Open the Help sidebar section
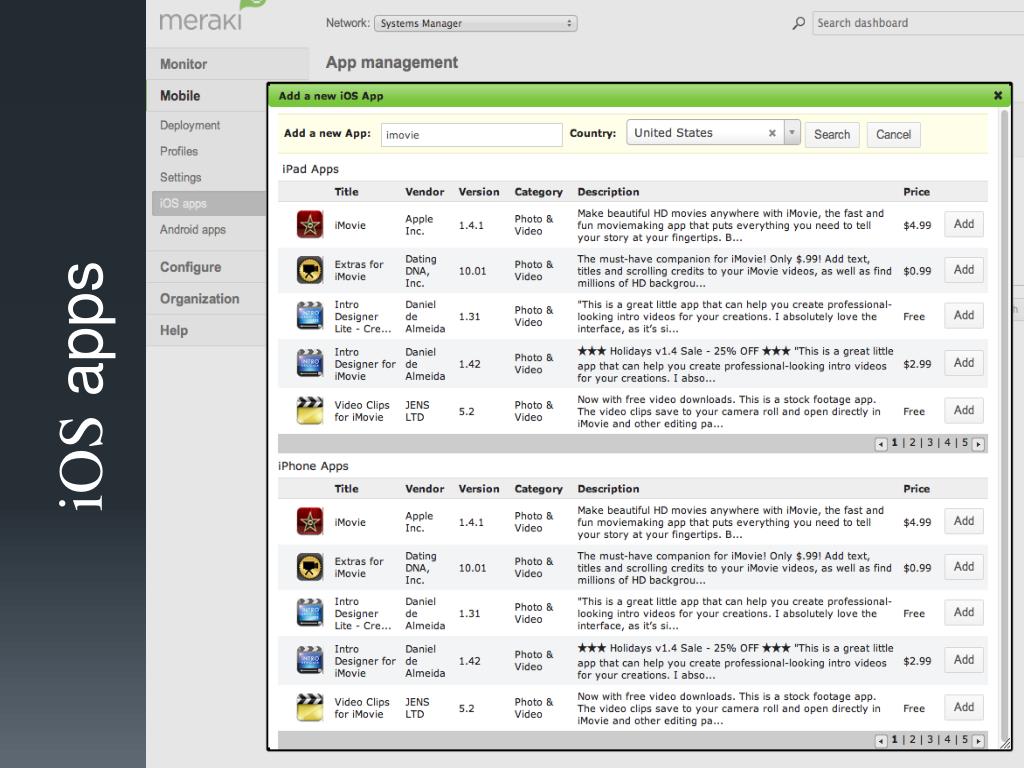1024x768 pixels. point(208,330)
